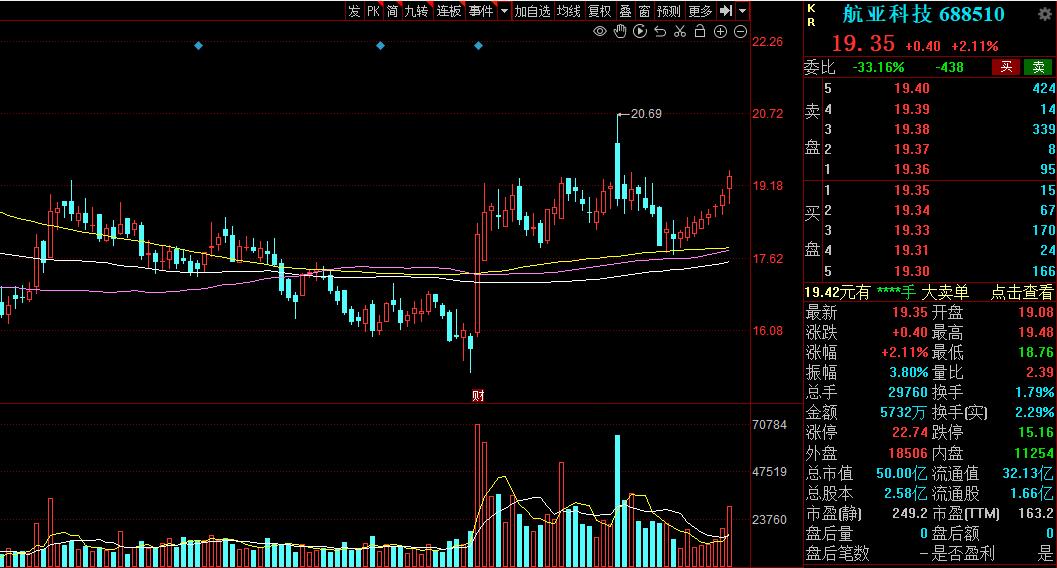Select sell level 3 price 19.38

pos(911,129)
